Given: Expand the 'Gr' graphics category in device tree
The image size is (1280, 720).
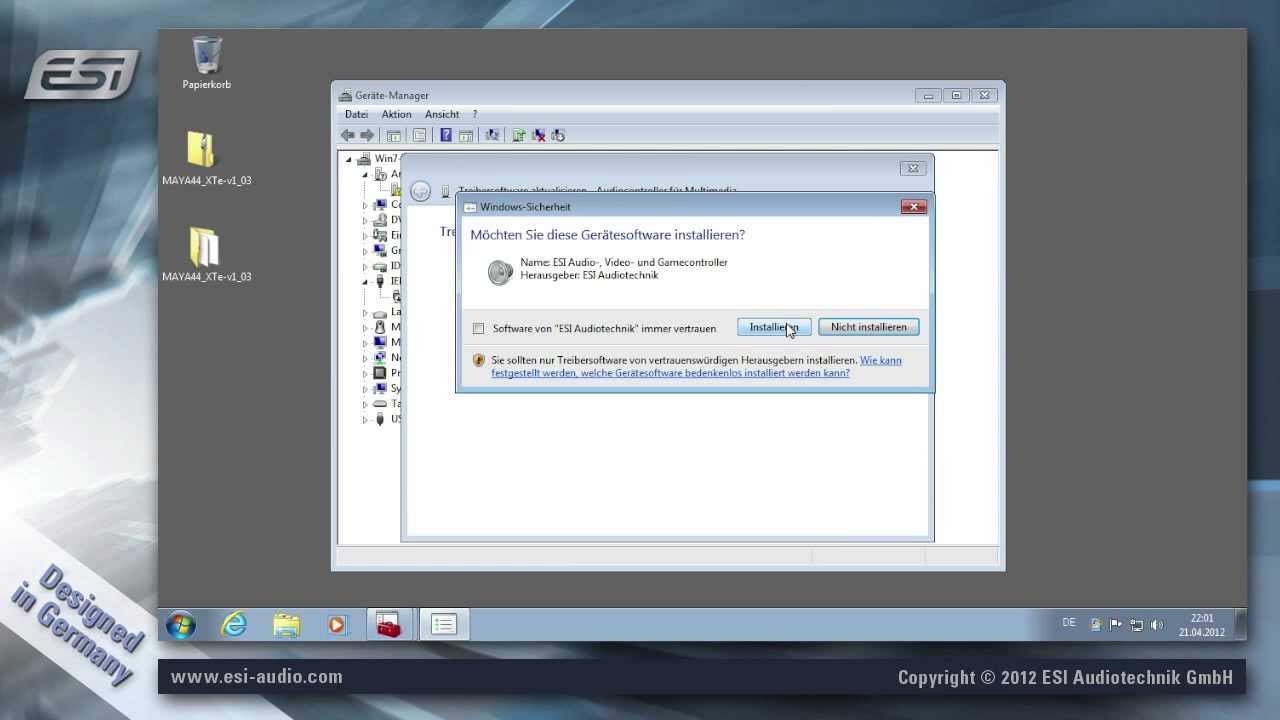Looking at the screenshot, I should 365,251.
